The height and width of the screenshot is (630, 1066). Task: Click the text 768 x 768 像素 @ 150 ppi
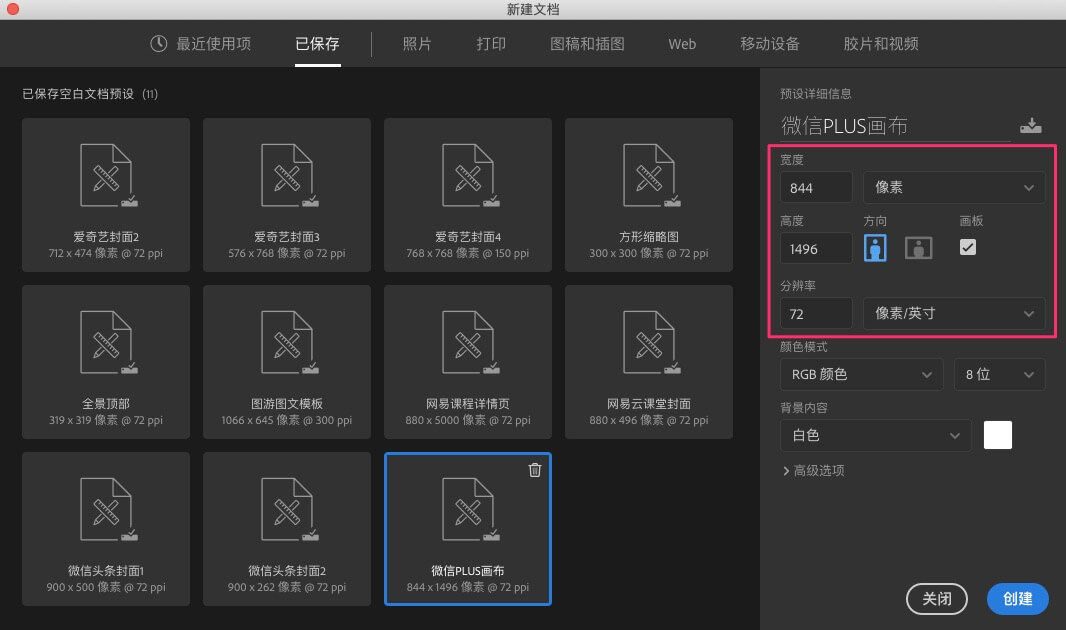(468, 253)
